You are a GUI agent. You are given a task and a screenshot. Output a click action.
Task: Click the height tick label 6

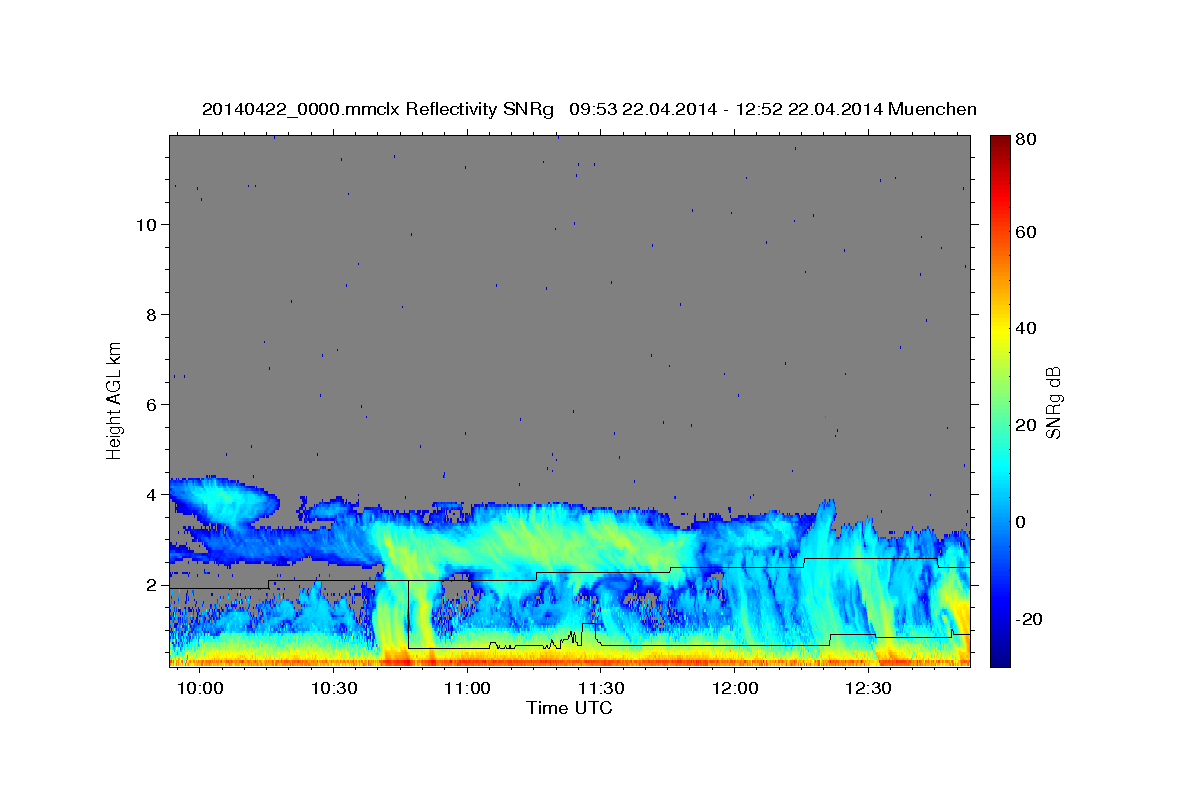coord(153,404)
